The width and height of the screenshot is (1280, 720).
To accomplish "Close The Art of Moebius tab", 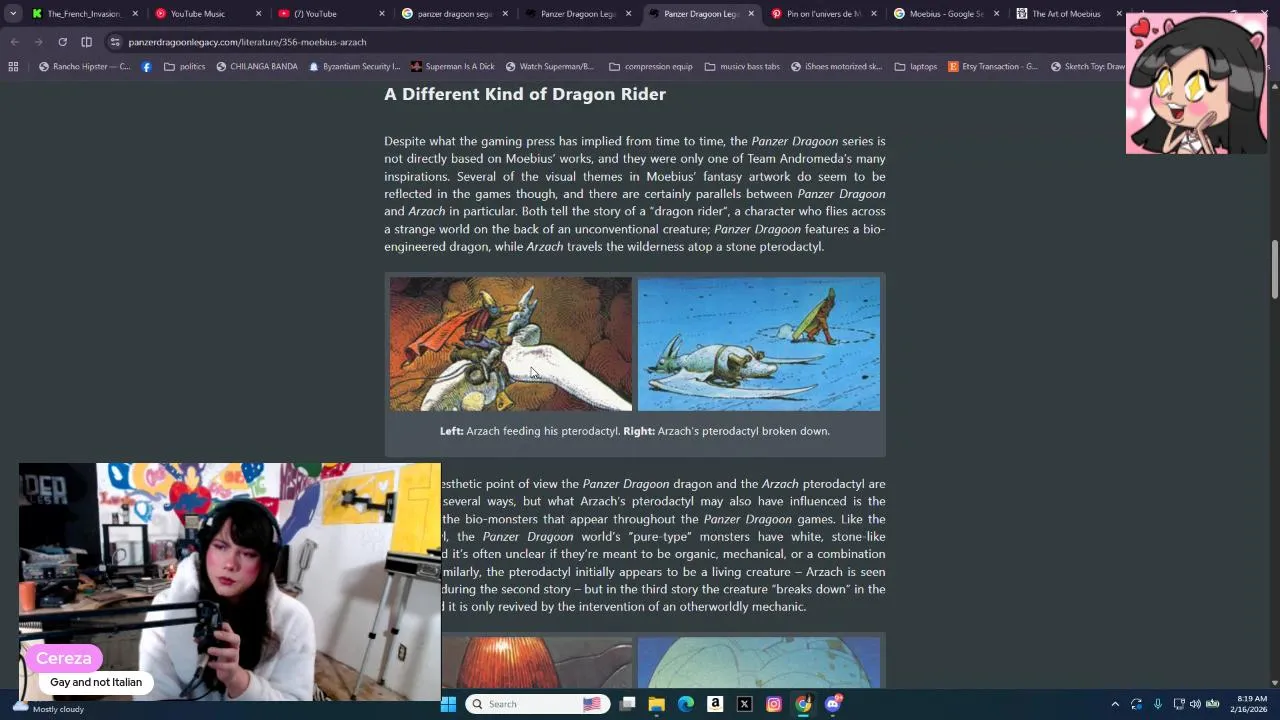I will [1118, 14].
